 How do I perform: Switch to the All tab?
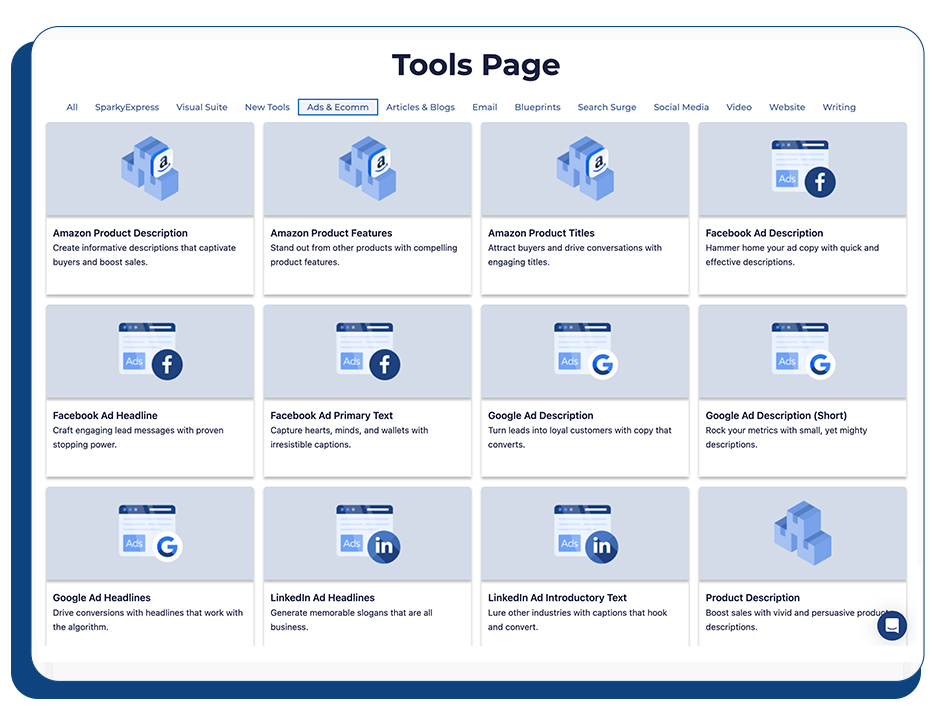tap(72, 107)
